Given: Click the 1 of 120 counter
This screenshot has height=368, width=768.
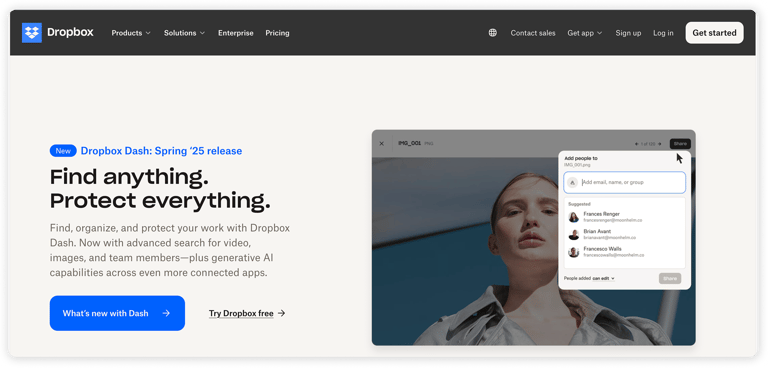Looking at the screenshot, I should (648, 144).
